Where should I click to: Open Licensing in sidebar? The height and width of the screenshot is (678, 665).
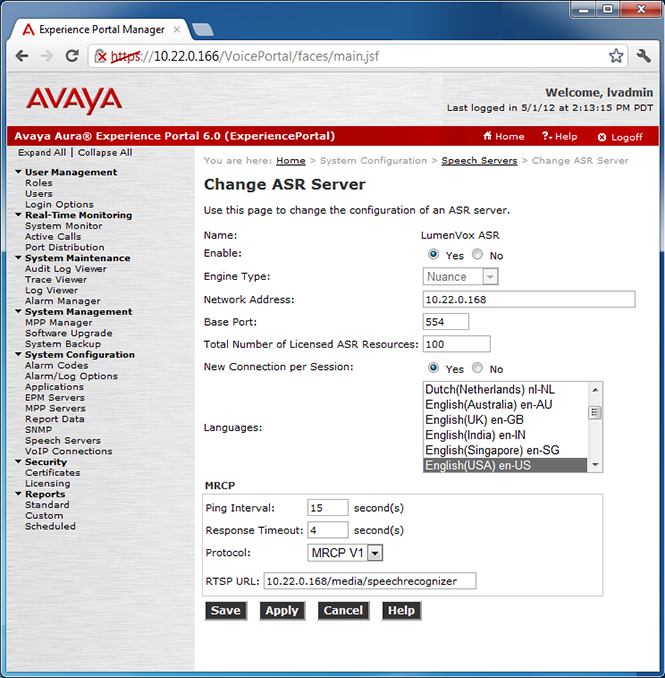(48, 483)
